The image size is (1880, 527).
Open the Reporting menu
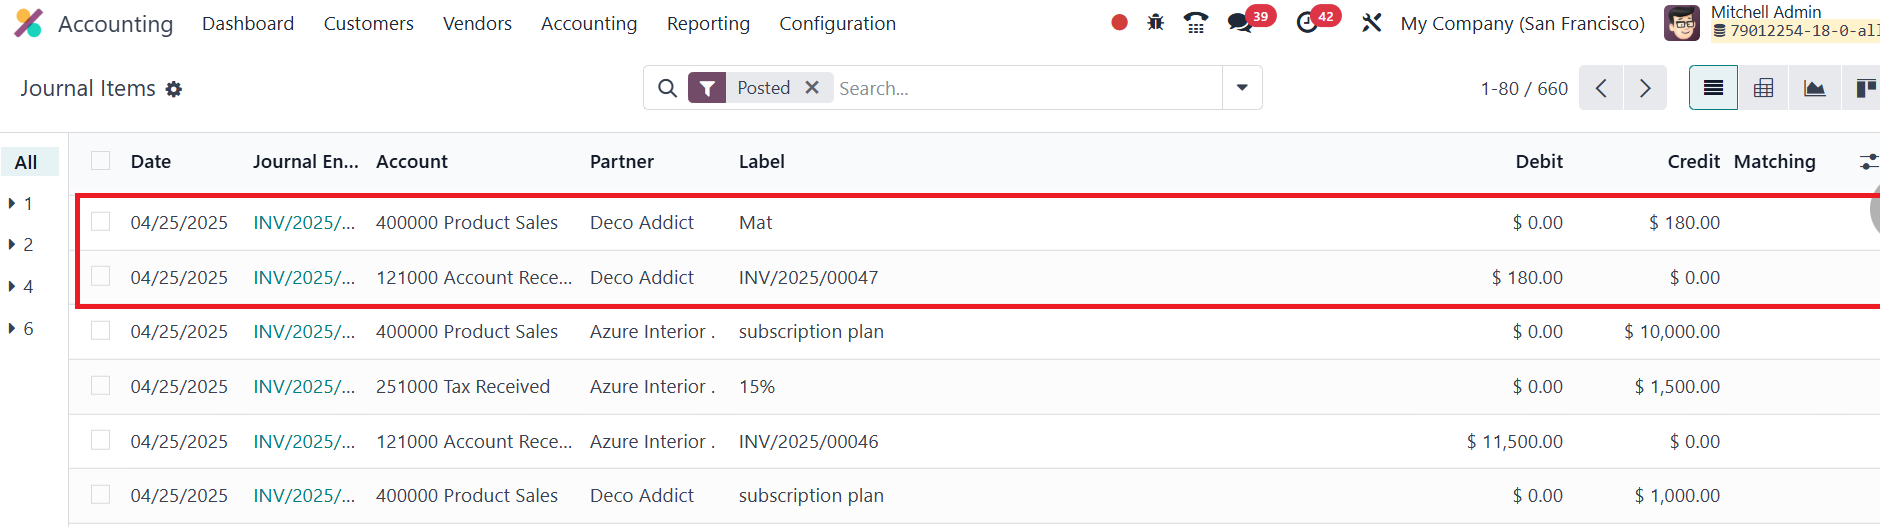click(x=708, y=23)
